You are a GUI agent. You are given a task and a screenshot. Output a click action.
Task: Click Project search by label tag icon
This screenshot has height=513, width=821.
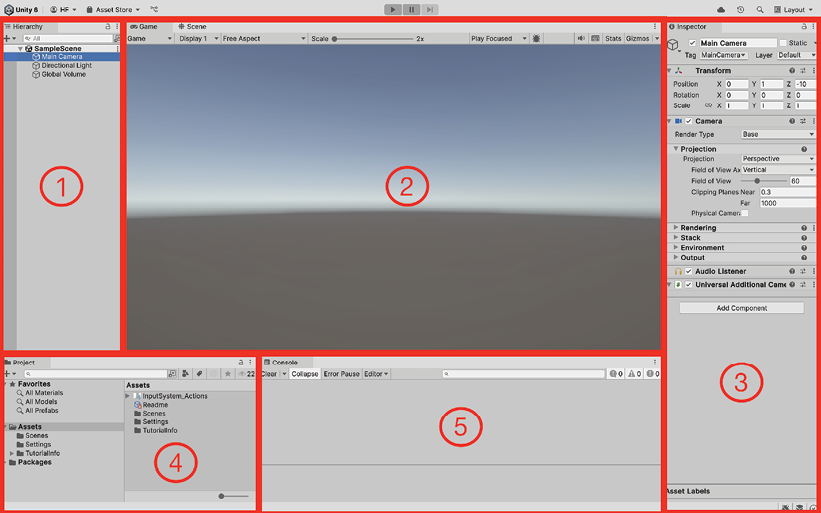point(199,374)
